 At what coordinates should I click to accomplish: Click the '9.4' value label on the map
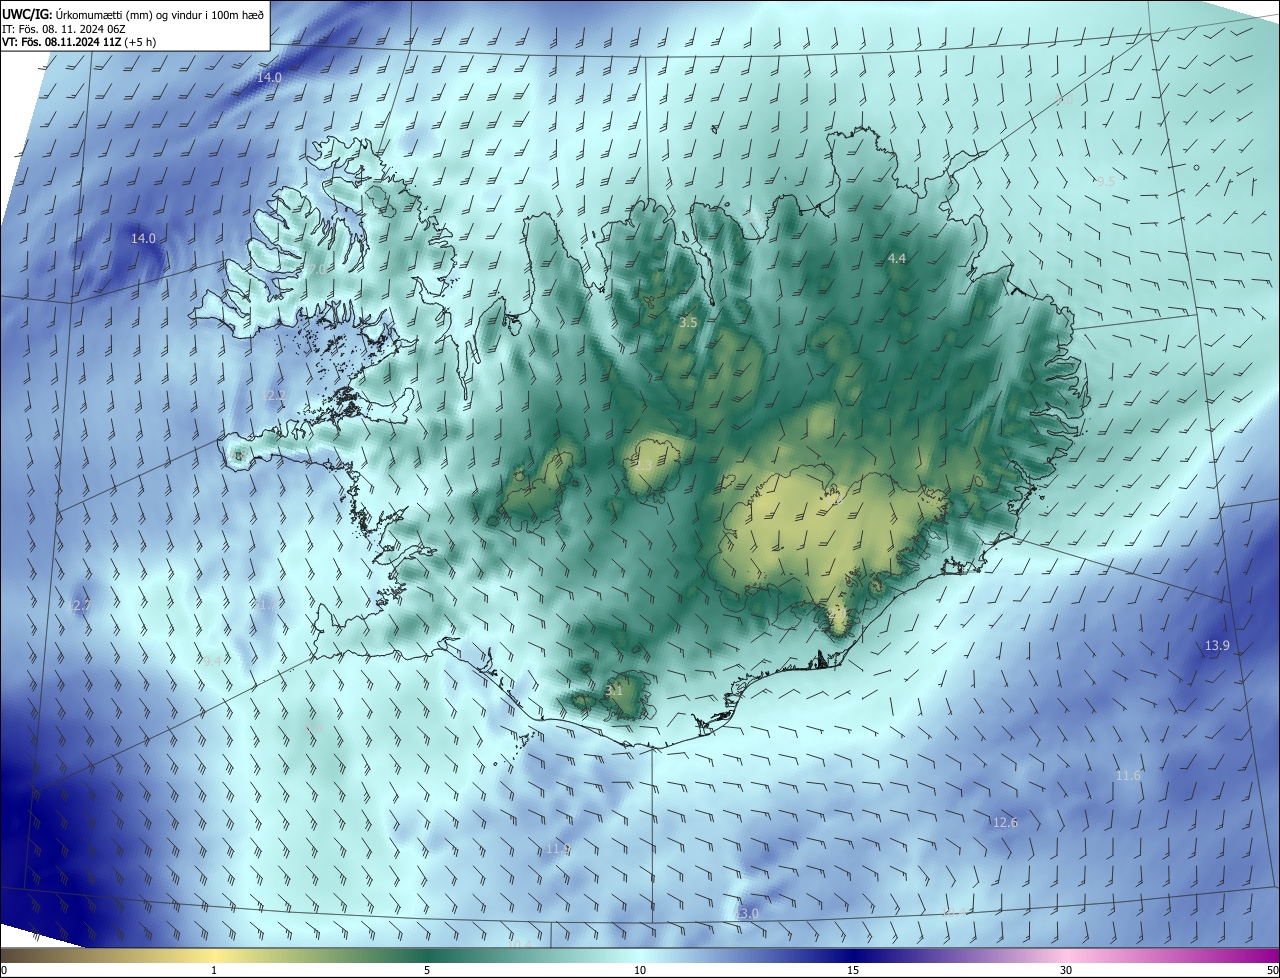[x=212, y=661]
